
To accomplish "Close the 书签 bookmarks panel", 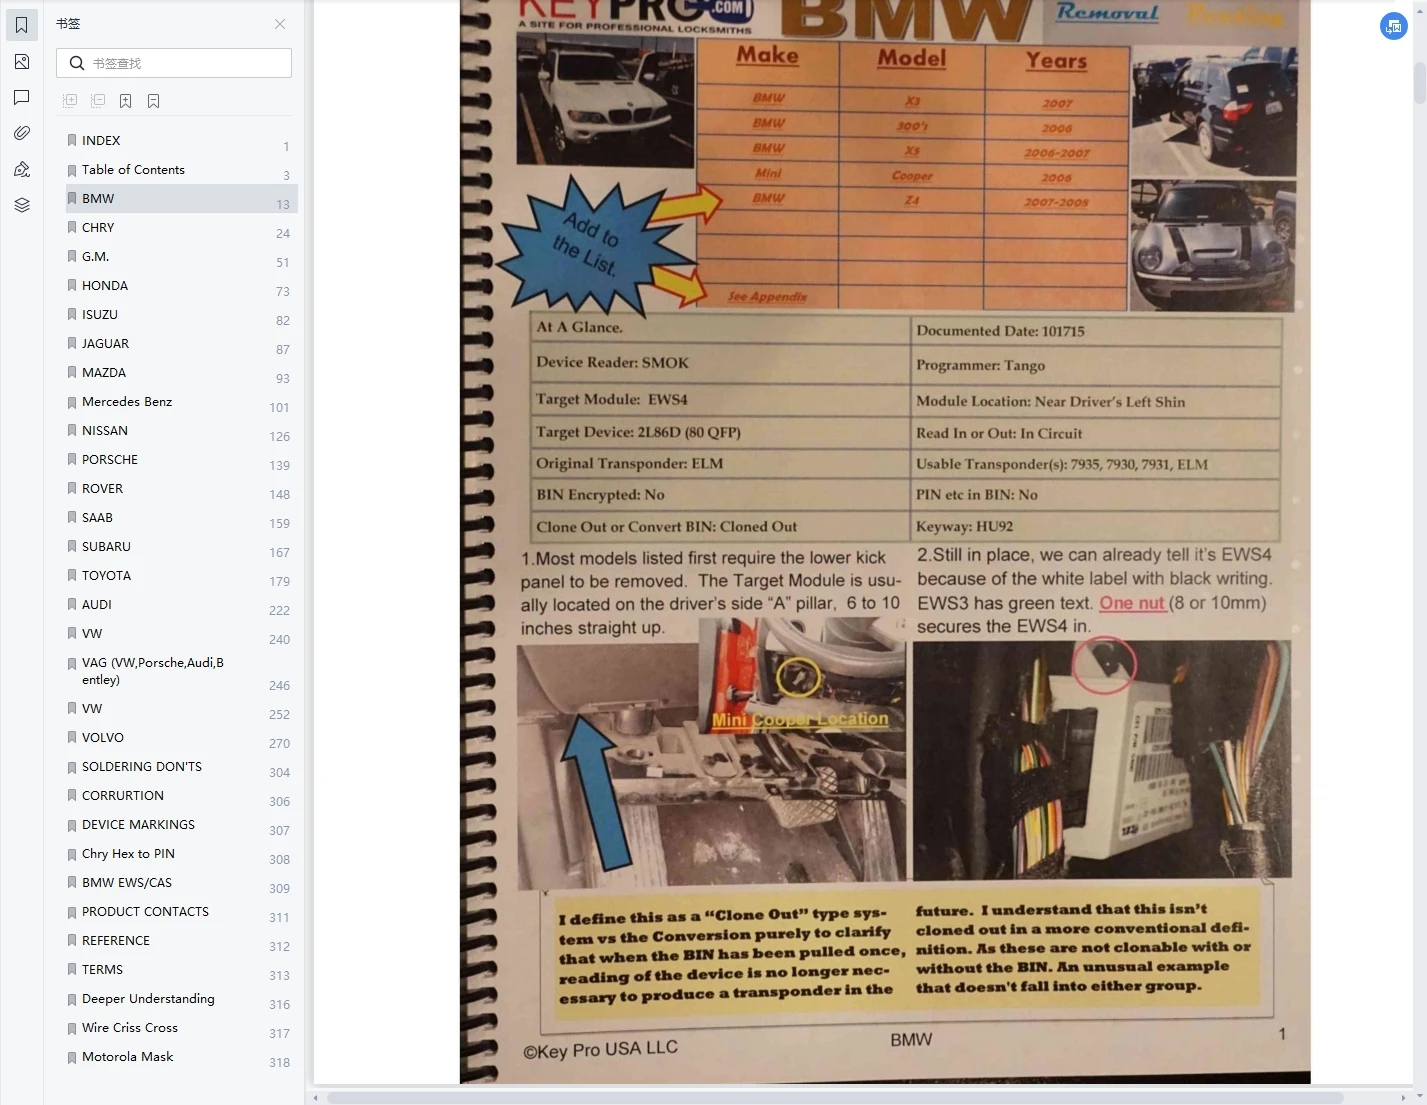I will point(280,24).
